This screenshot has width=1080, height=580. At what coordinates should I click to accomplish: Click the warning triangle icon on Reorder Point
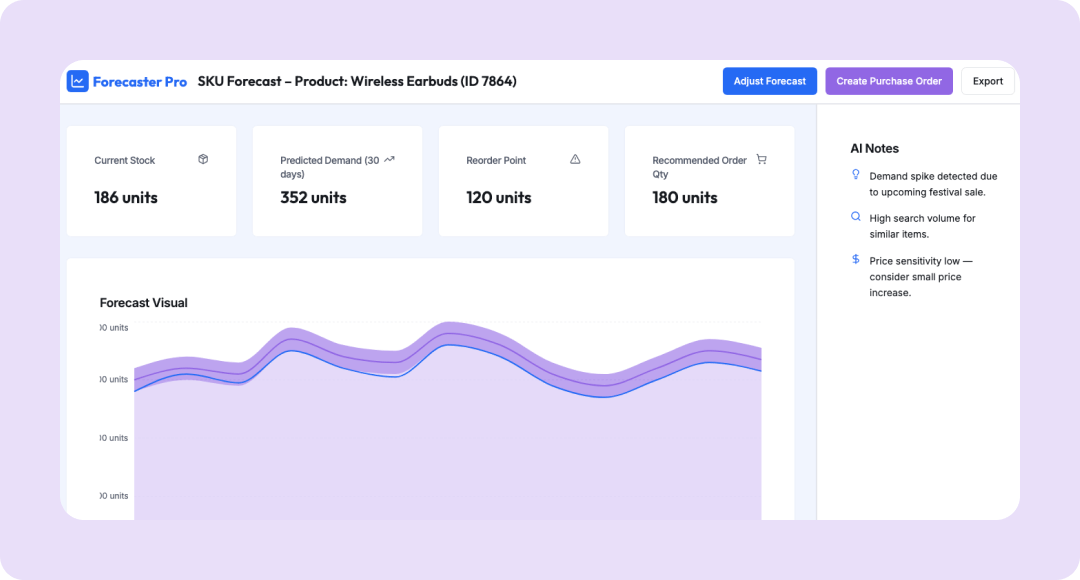[x=575, y=159]
